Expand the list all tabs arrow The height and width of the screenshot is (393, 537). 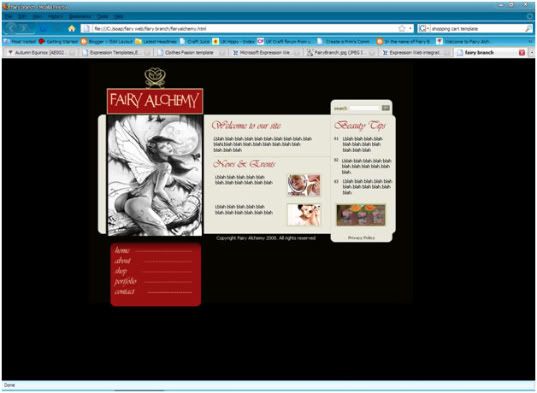532,52
